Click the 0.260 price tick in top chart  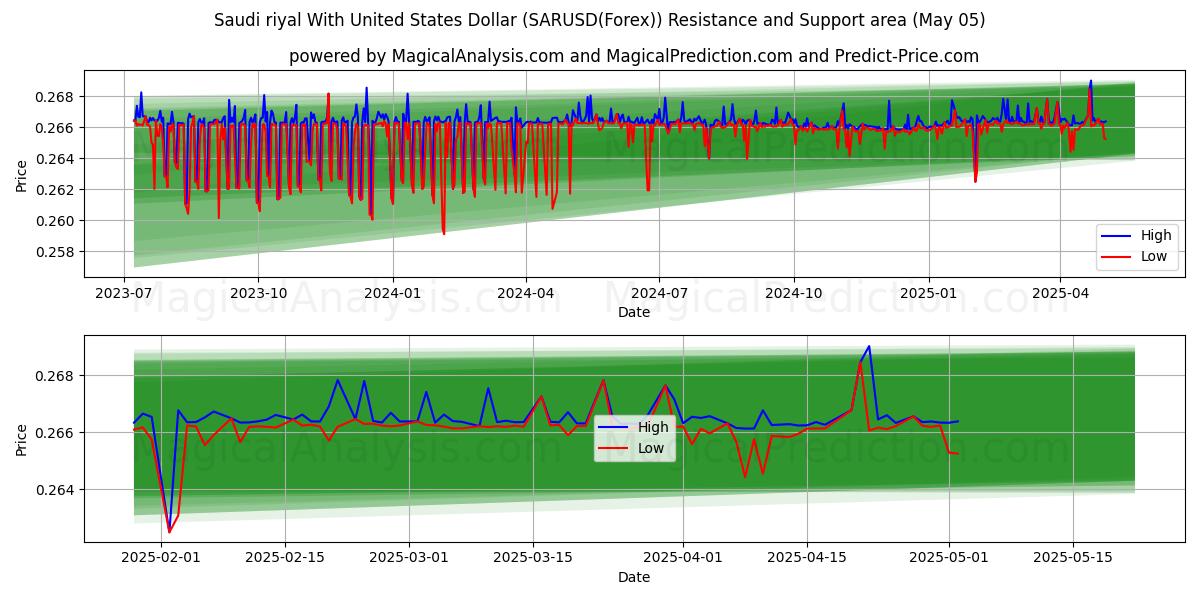tap(57, 221)
